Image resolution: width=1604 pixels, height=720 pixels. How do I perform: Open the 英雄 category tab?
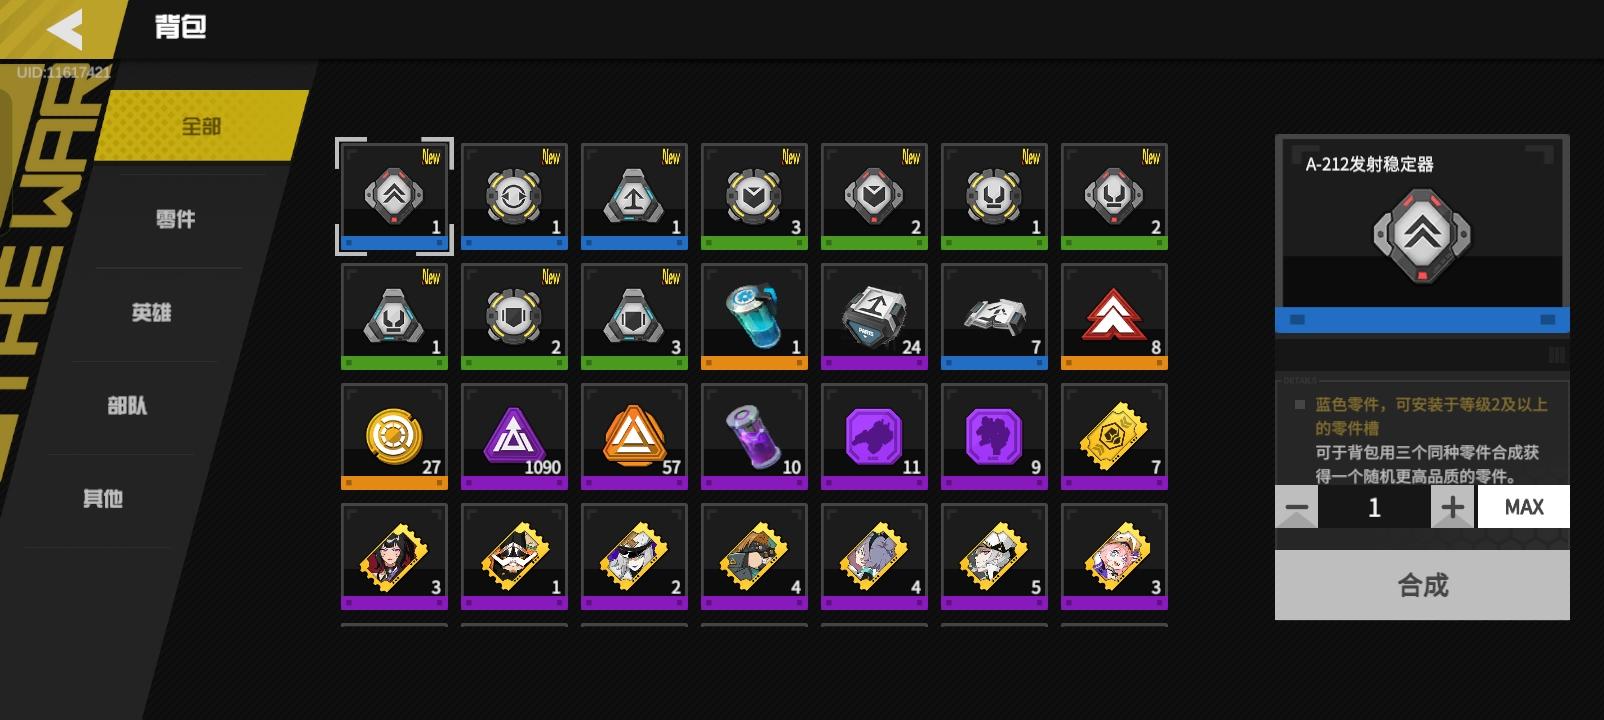pyautogui.click(x=151, y=312)
